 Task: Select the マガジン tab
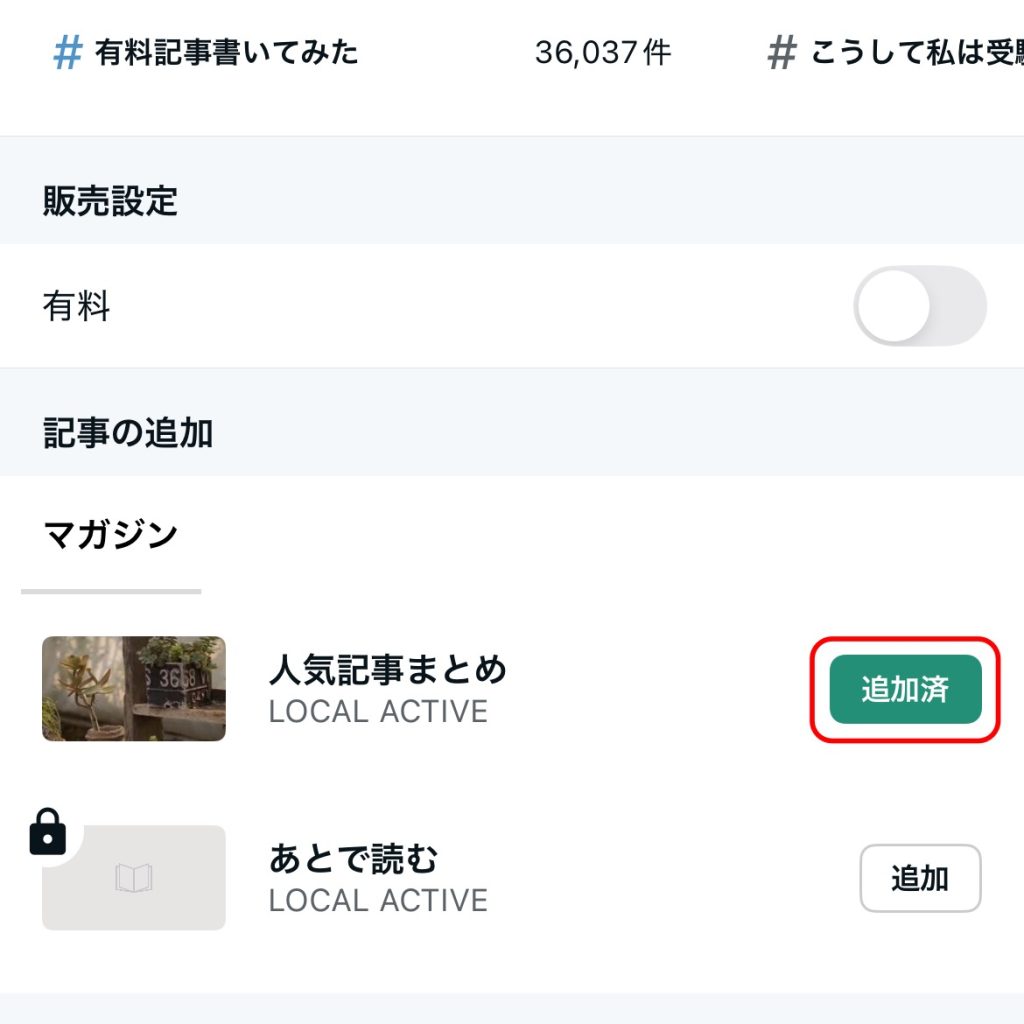(x=110, y=535)
